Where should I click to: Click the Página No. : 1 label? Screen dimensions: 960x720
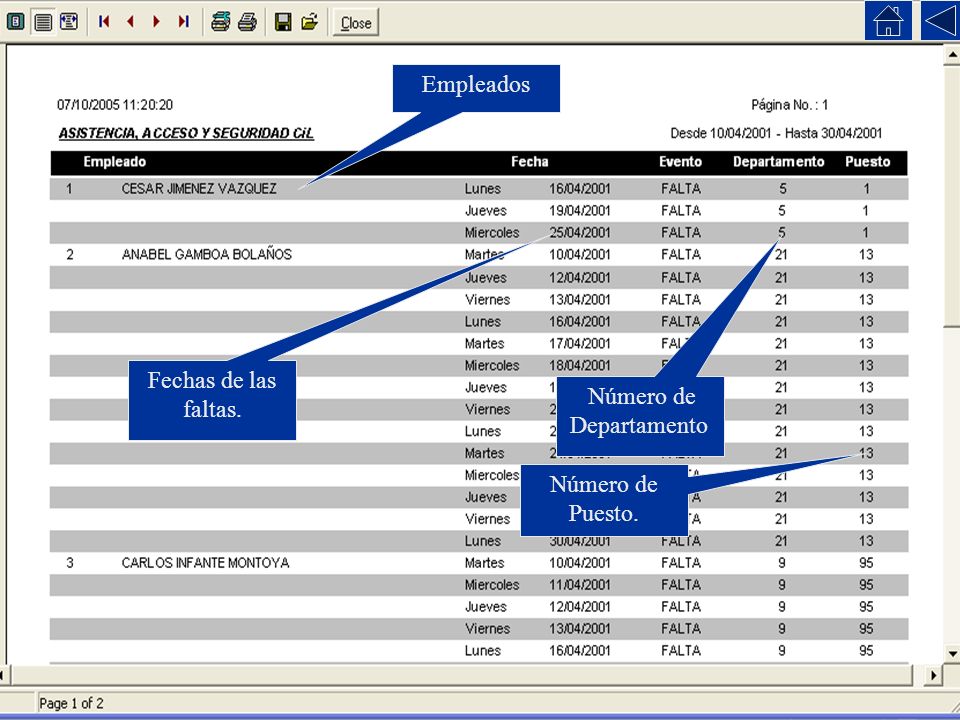[790, 105]
